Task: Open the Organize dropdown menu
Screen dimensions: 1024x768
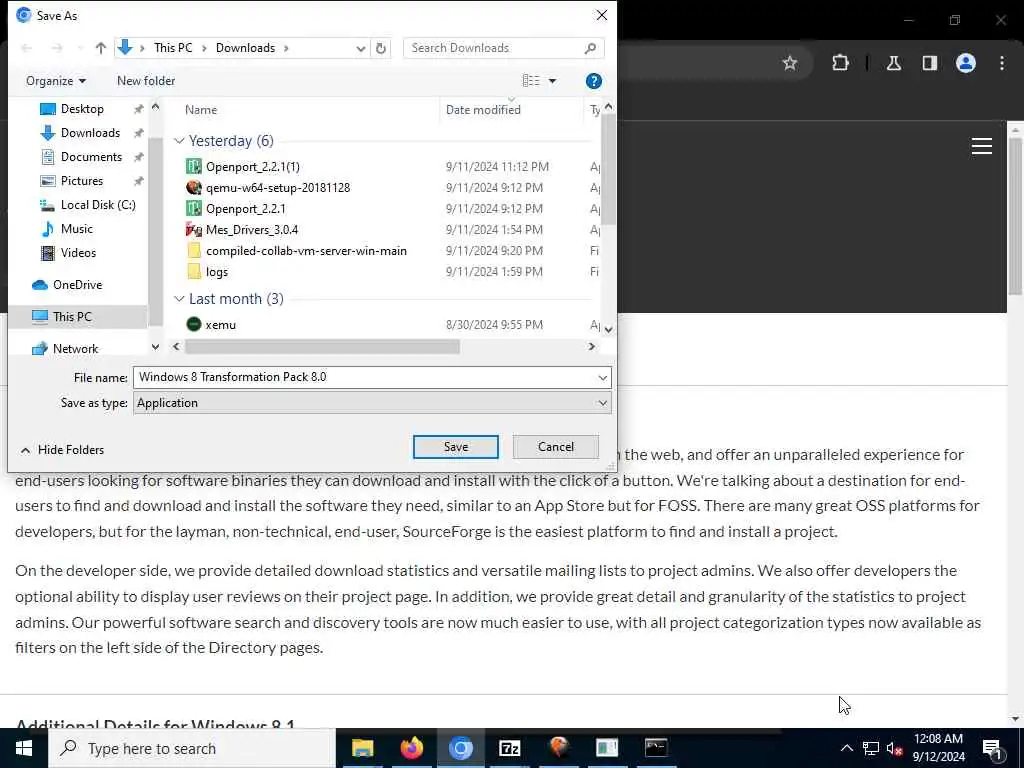Action: (x=56, y=81)
